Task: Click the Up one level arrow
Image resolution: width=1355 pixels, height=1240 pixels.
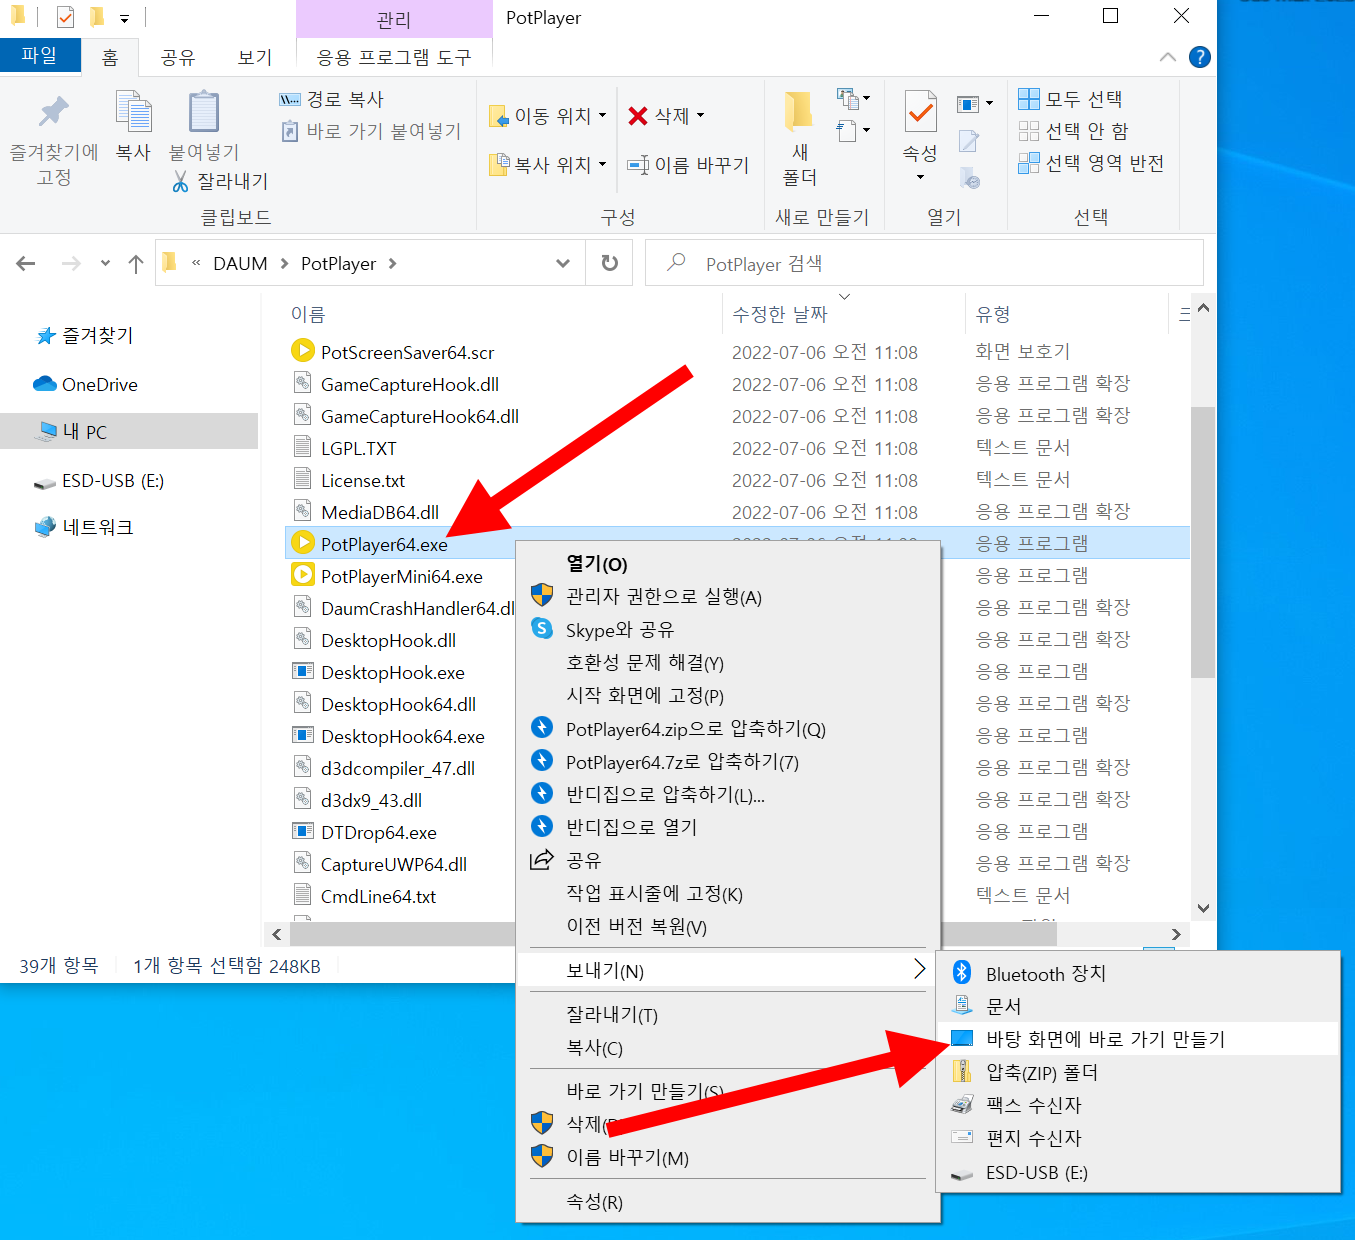Action: pyautogui.click(x=136, y=263)
